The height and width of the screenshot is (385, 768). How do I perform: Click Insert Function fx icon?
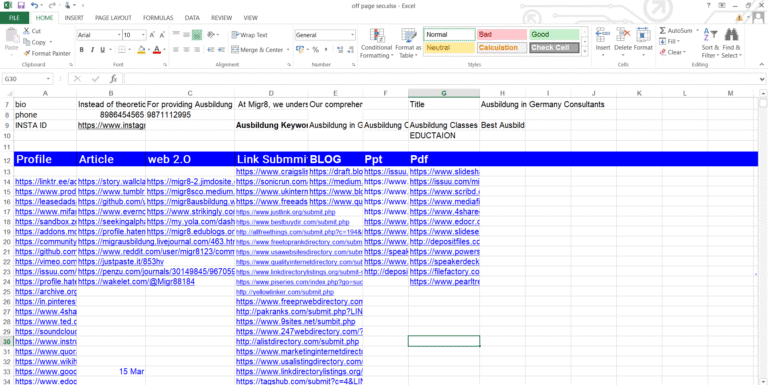[x=113, y=79]
